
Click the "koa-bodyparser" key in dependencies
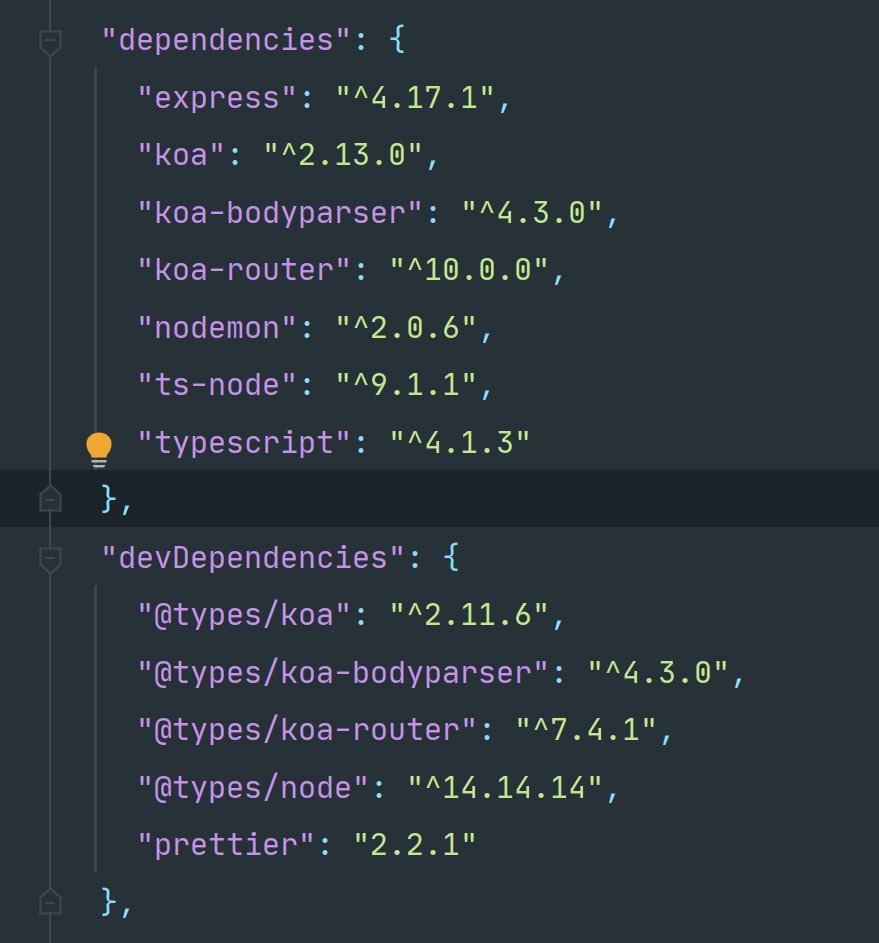pyautogui.click(x=280, y=213)
